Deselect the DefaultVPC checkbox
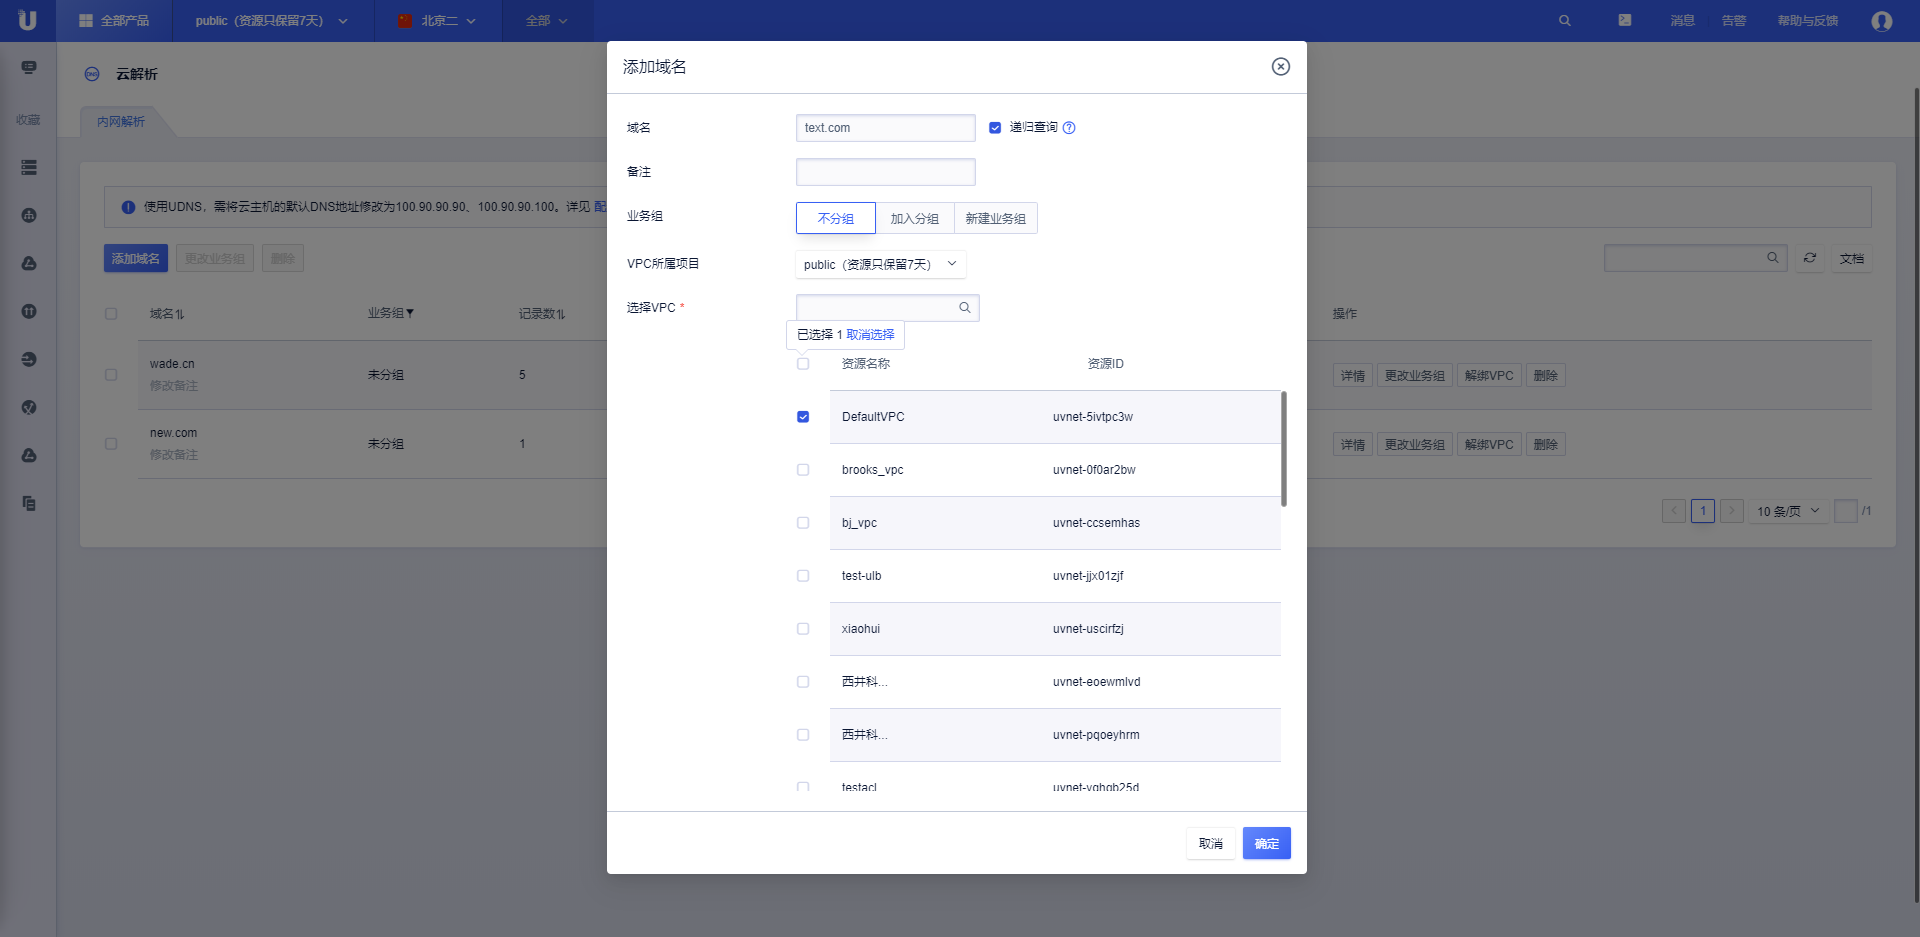This screenshot has width=1920, height=937. coord(803,417)
